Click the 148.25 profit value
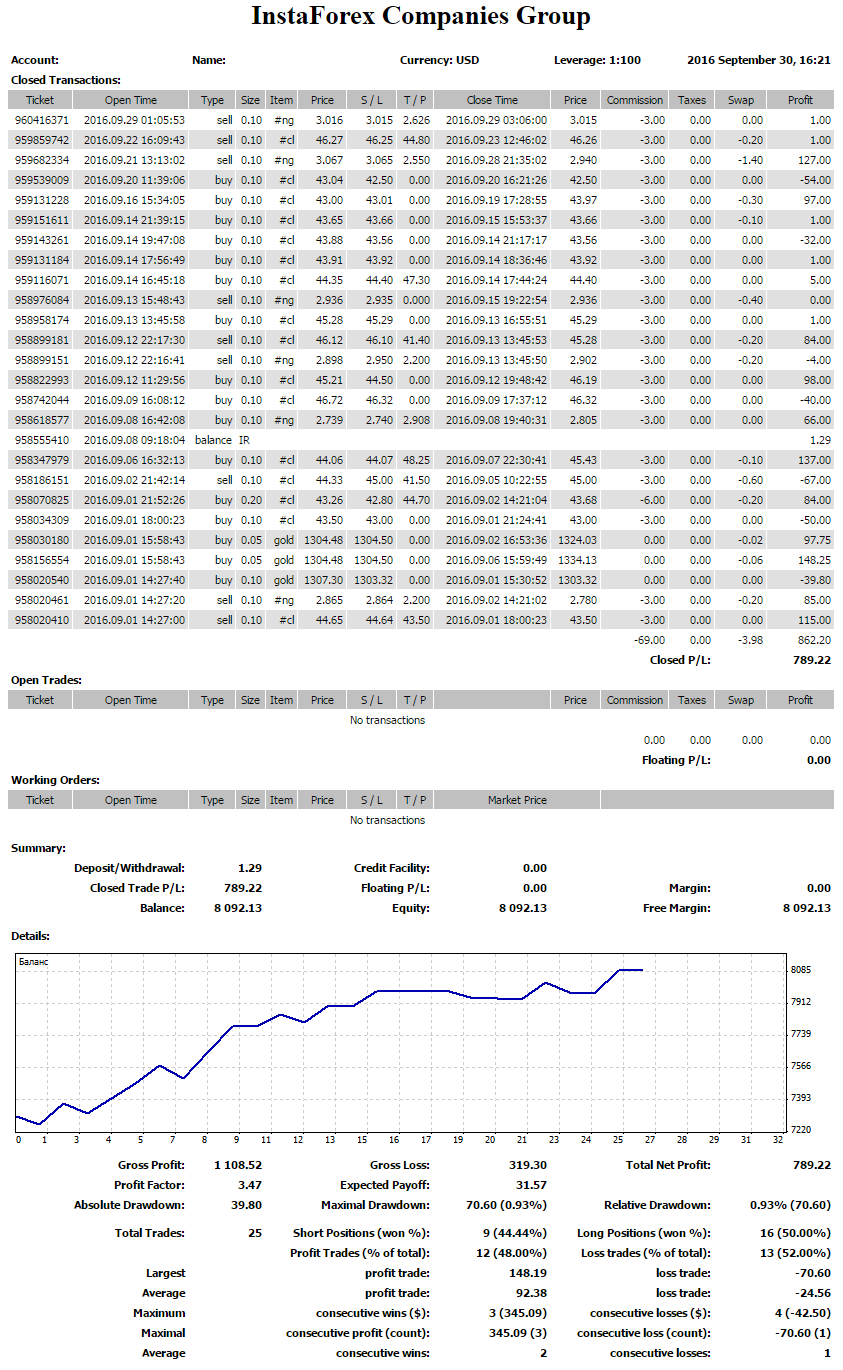This screenshot has height=1370, width=843. pos(815,560)
